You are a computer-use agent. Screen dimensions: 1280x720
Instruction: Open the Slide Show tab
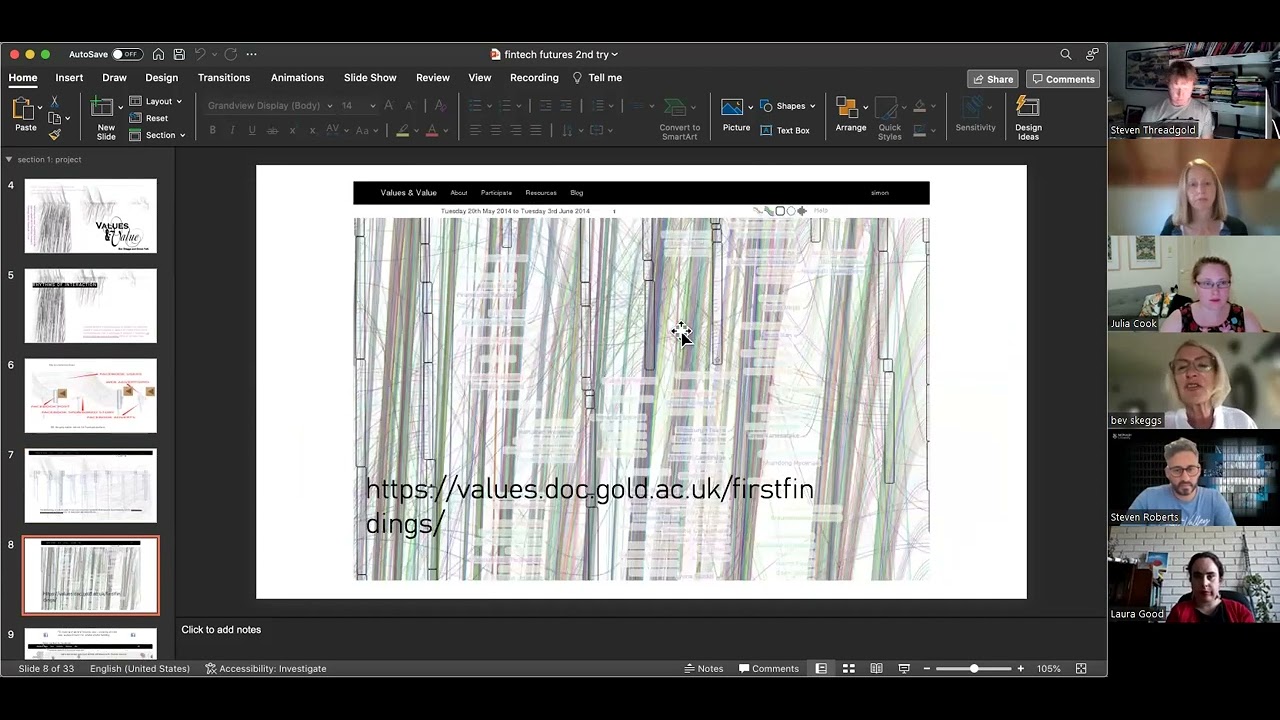(370, 77)
